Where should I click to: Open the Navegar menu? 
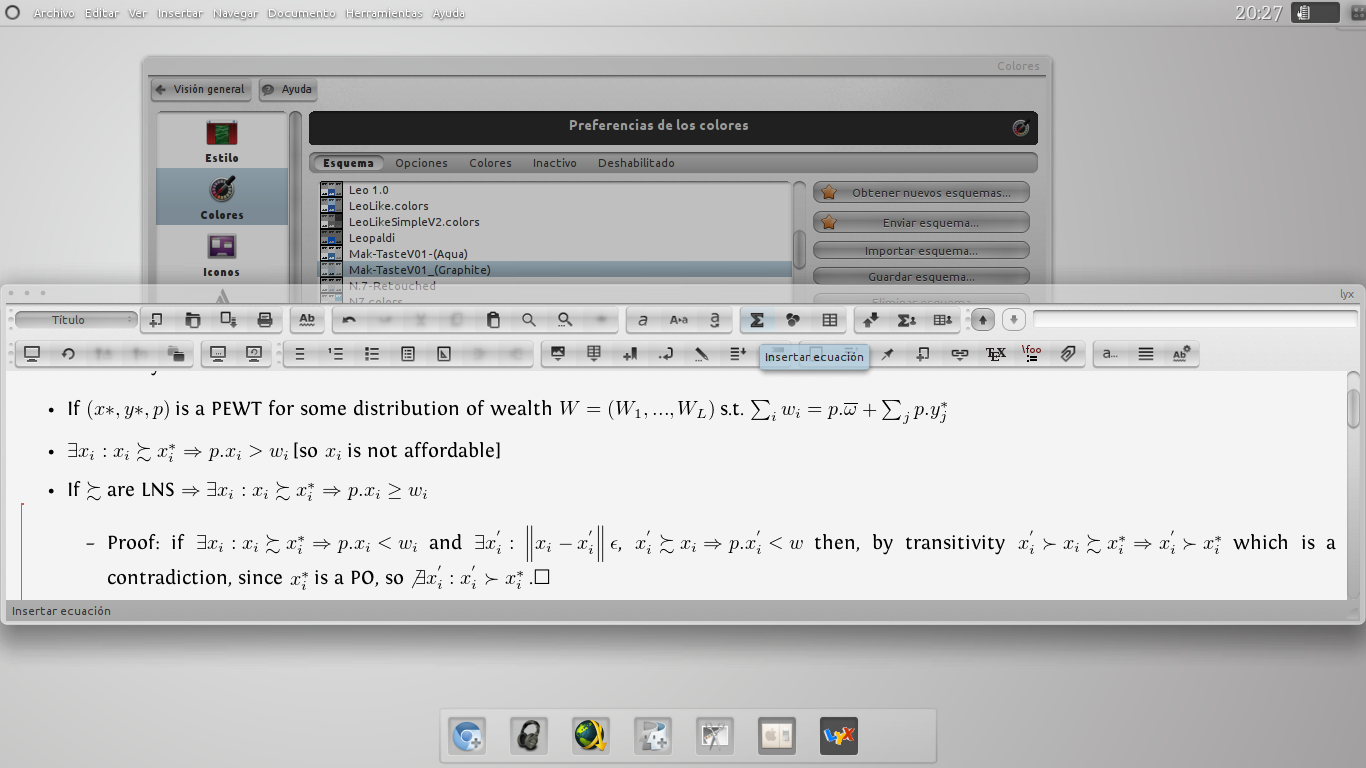click(x=236, y=14)
